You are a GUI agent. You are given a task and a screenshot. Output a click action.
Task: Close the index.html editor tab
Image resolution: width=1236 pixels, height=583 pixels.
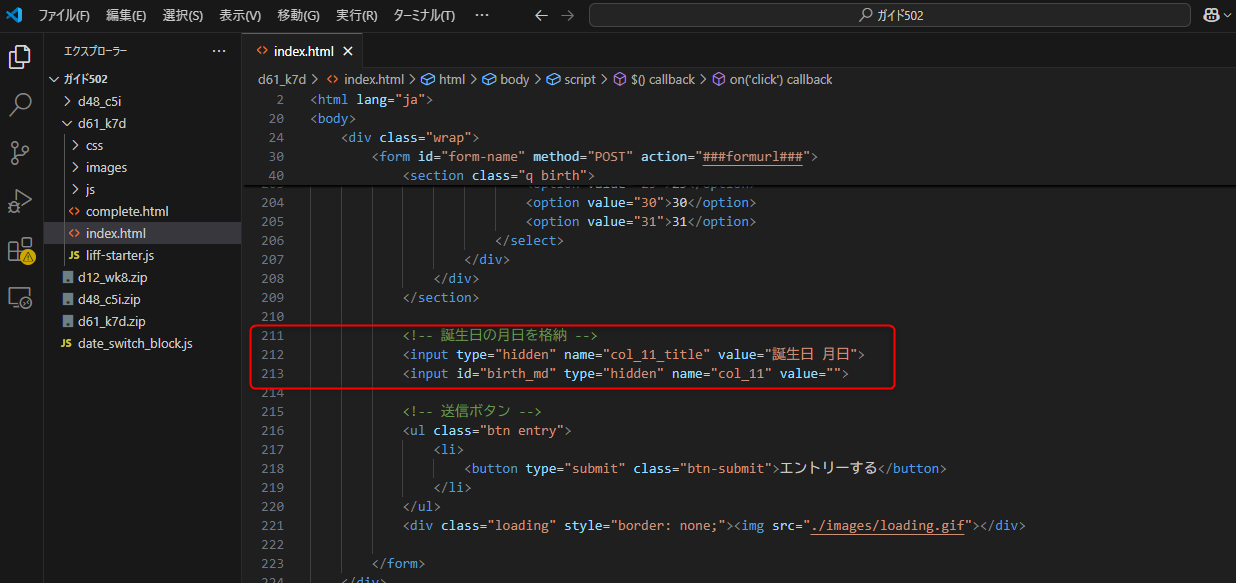point(348,51)
